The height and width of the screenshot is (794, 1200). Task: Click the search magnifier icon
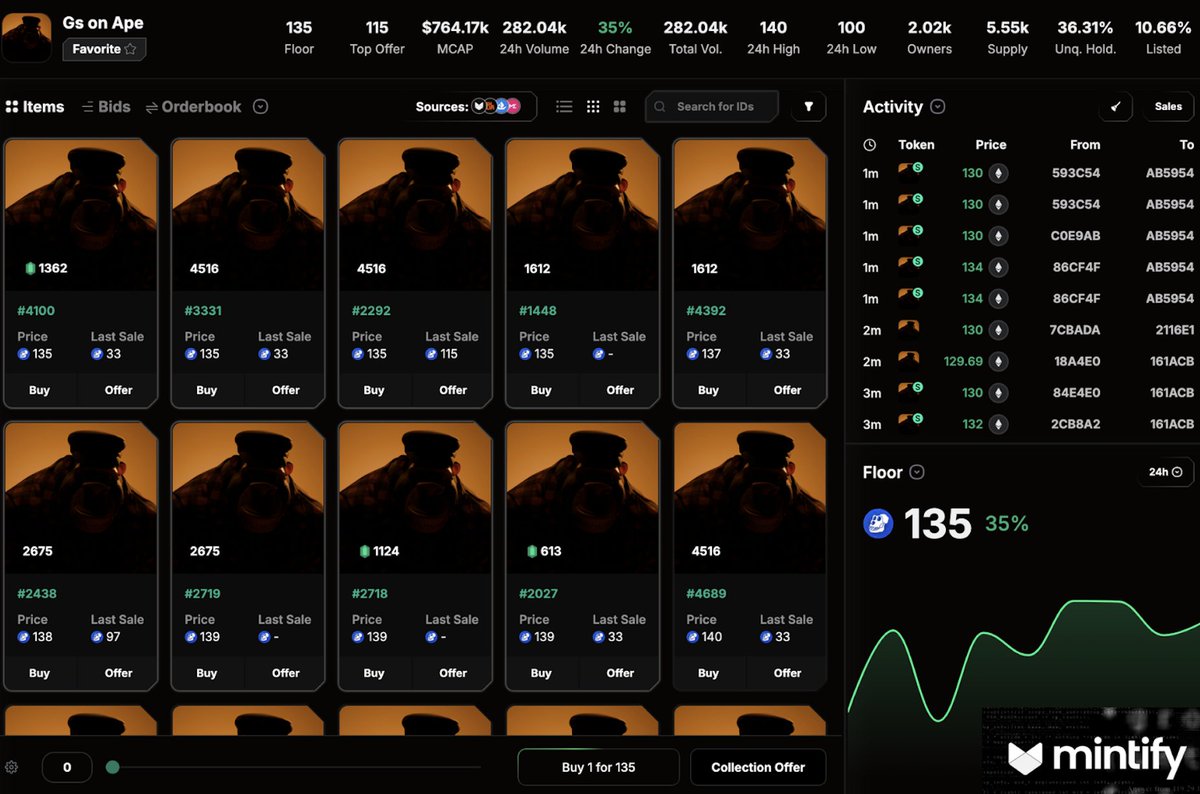[661, 106]
